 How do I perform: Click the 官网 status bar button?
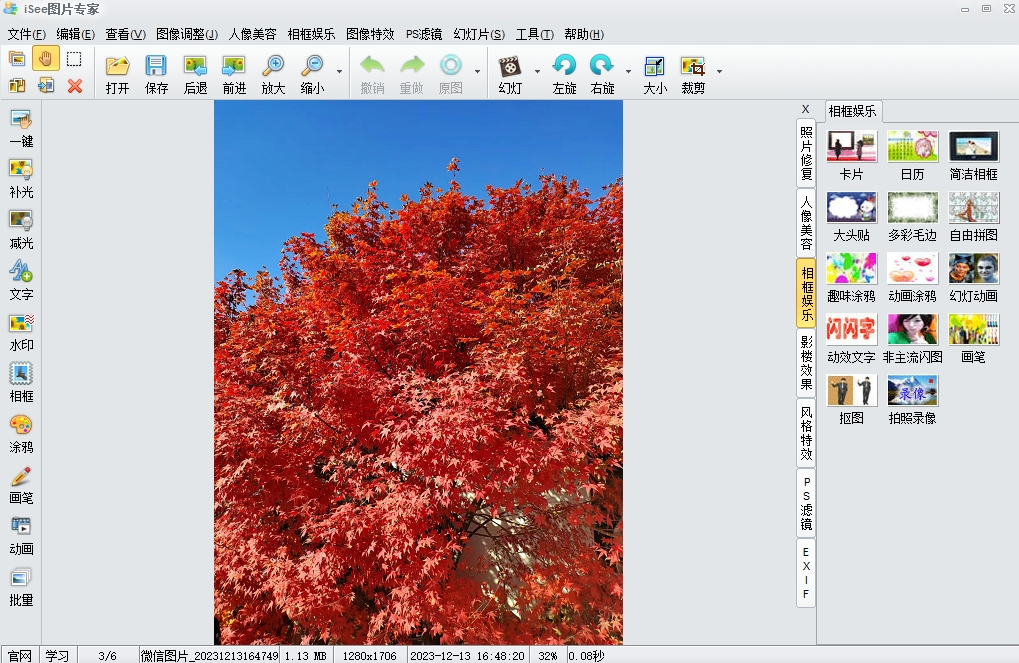pos(20,655)
